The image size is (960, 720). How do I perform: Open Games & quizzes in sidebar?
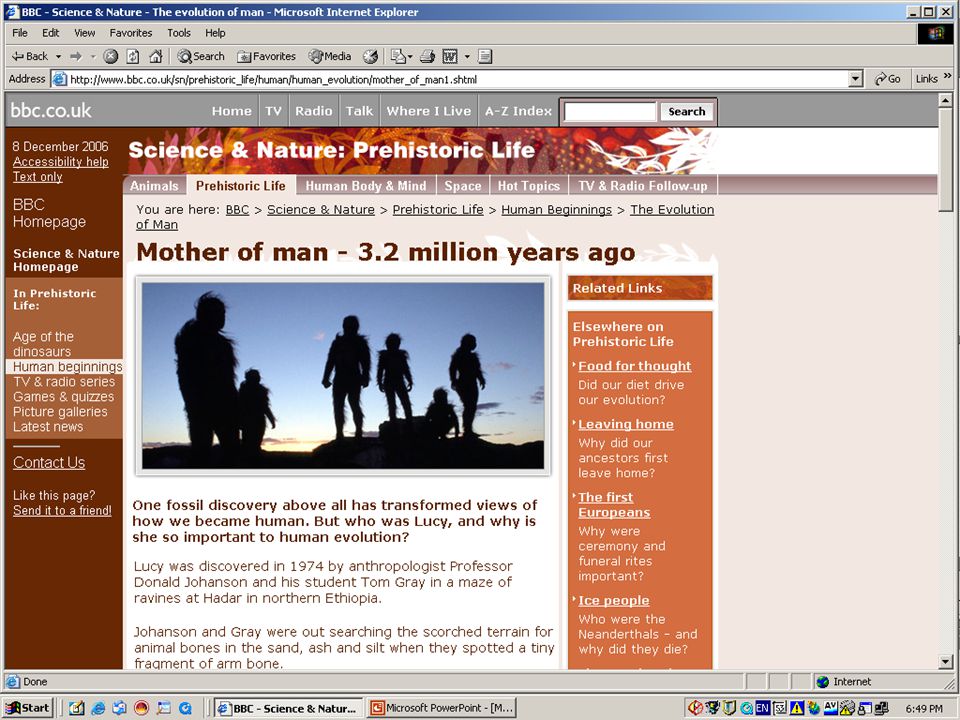coord(64,397)
